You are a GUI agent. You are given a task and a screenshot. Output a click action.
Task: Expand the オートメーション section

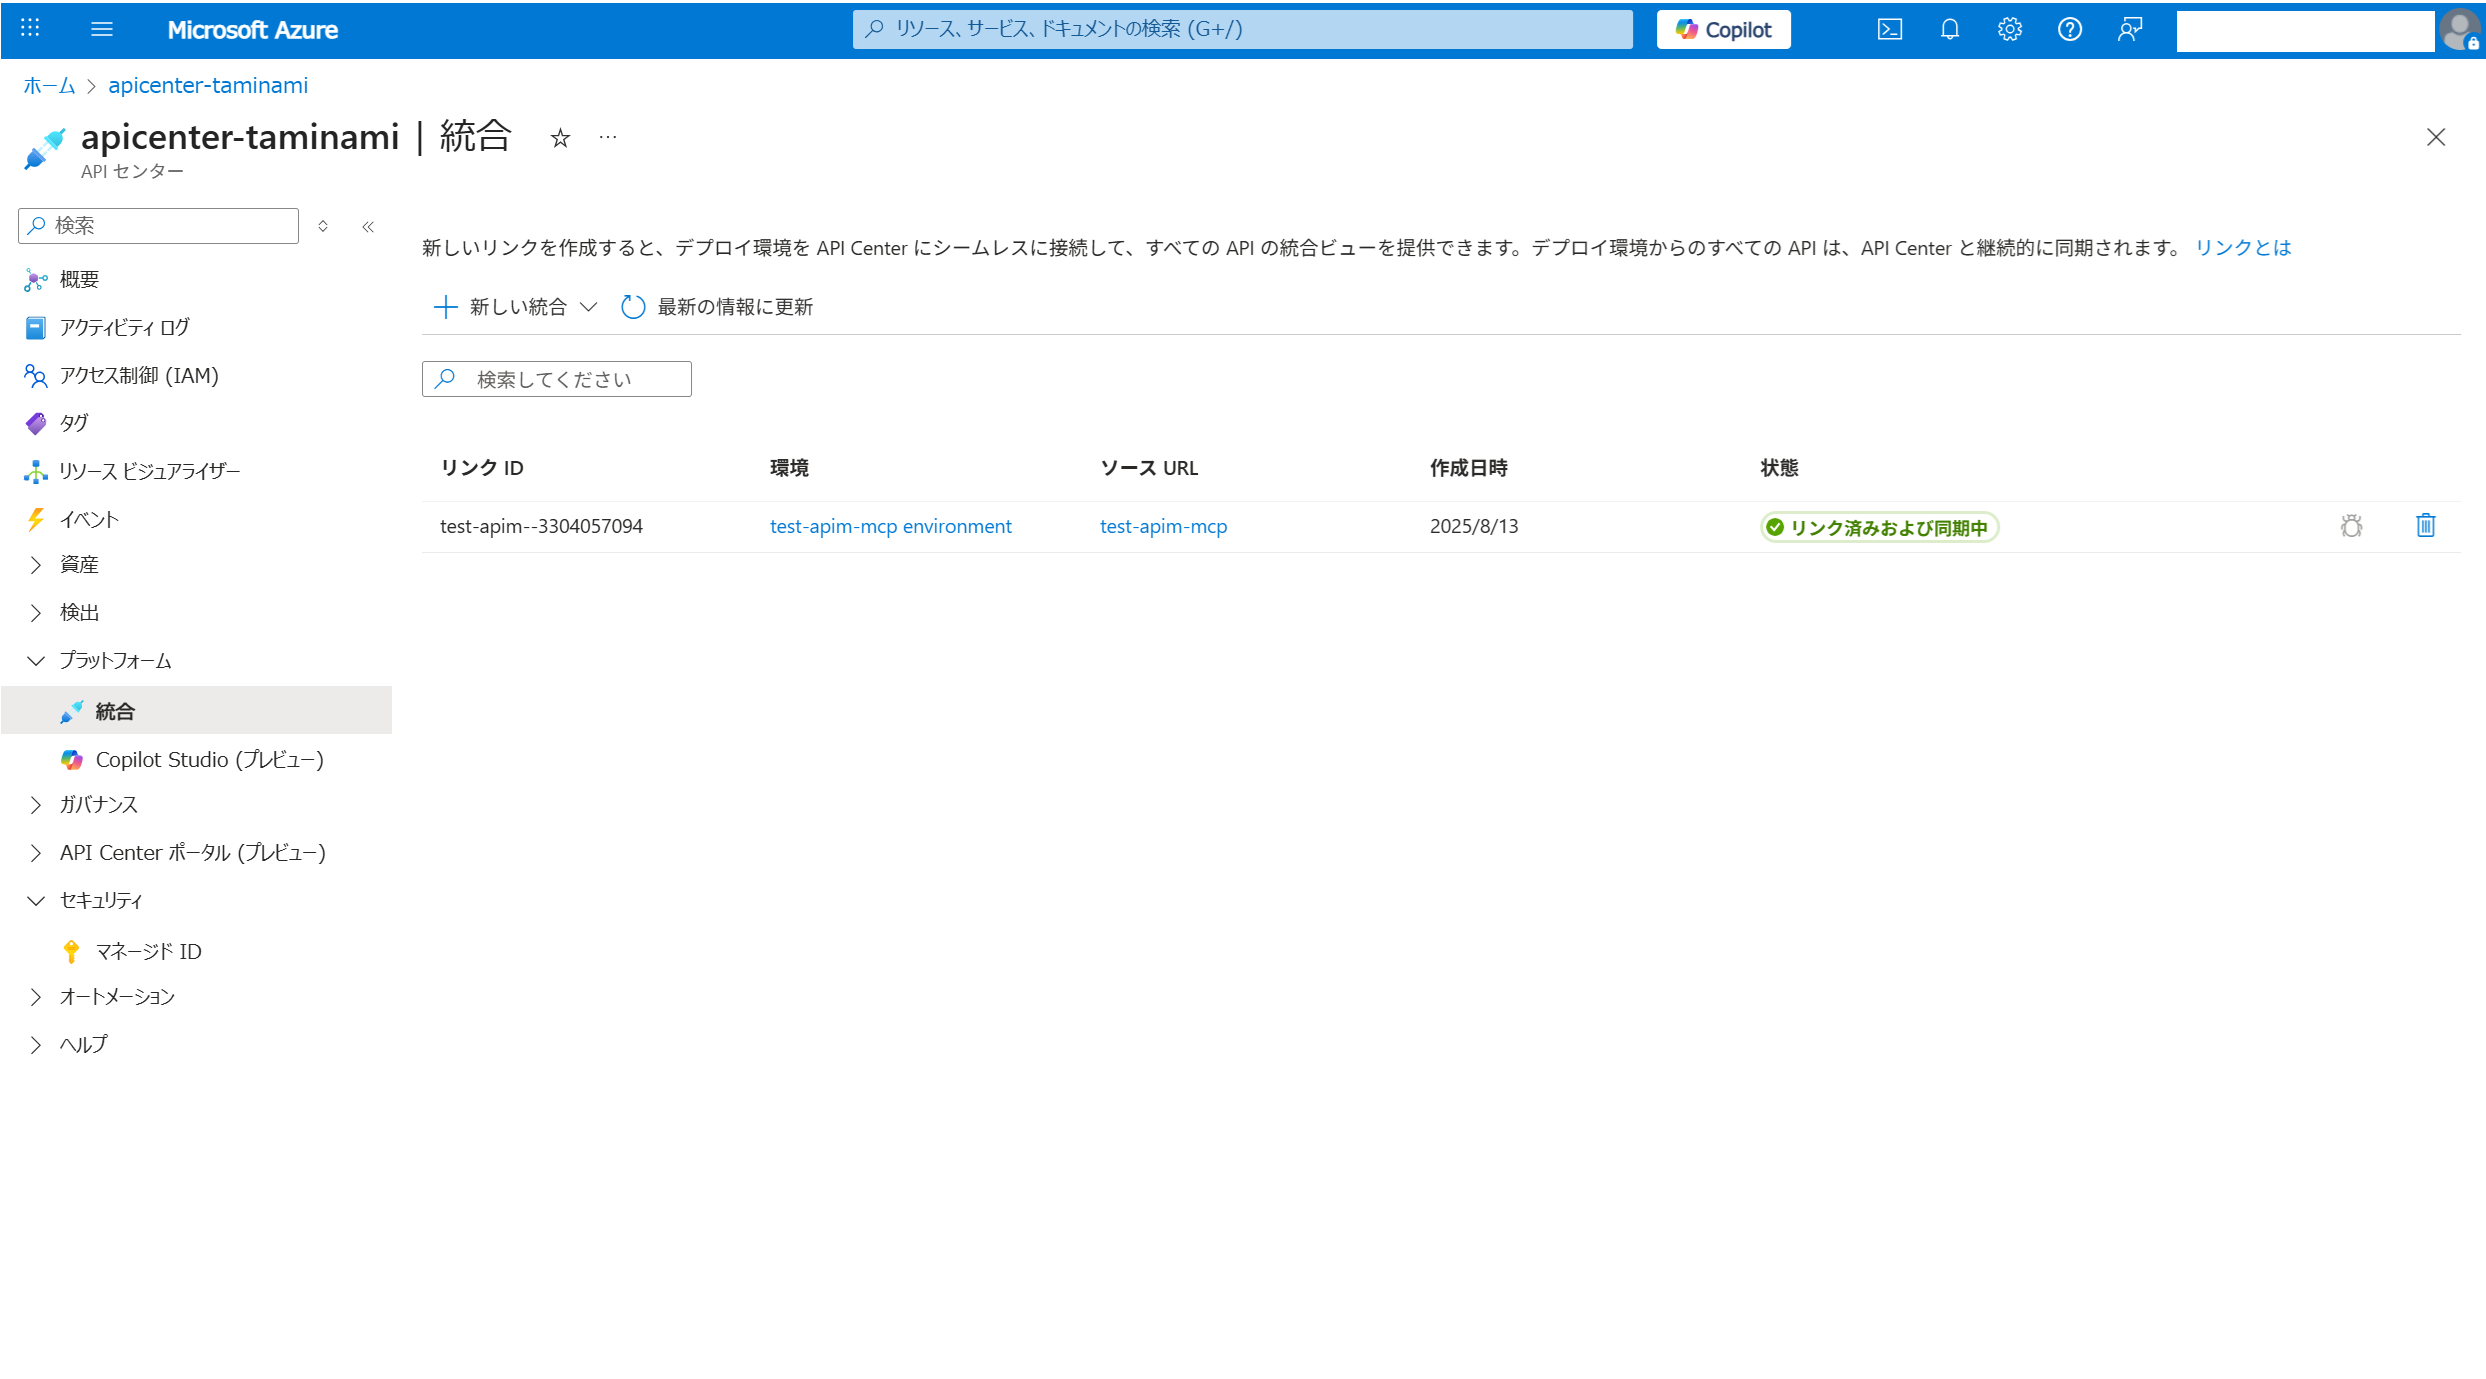pos(36,997)
